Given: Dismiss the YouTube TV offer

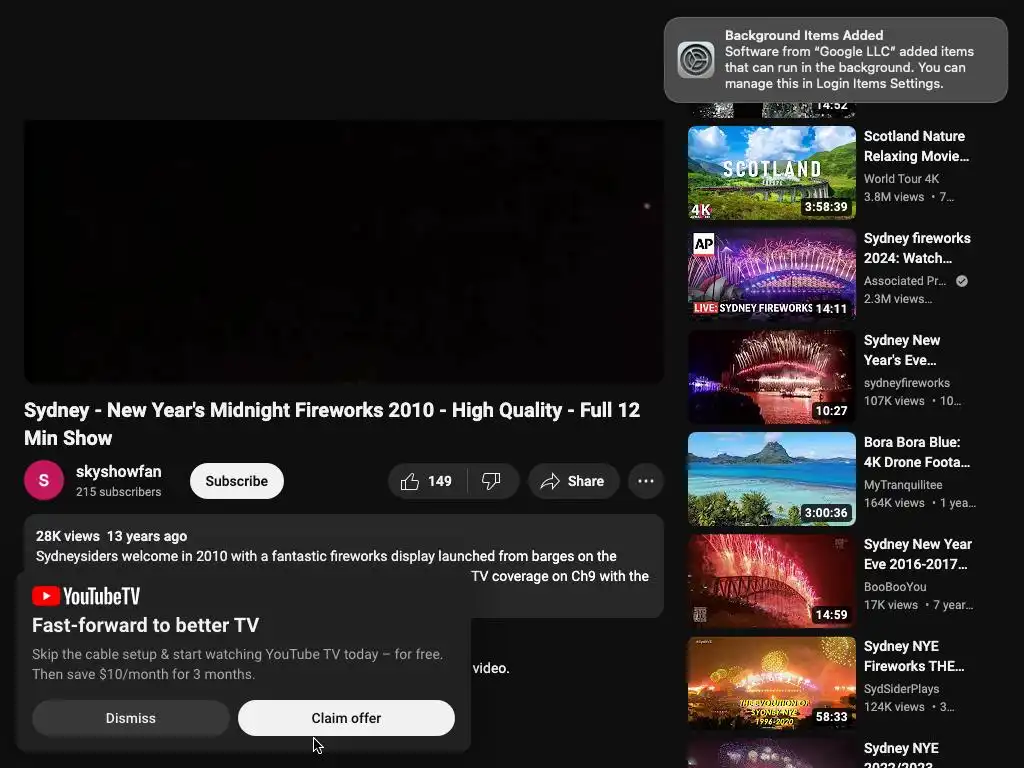Looking at the screenshot, I should [131, 718].
